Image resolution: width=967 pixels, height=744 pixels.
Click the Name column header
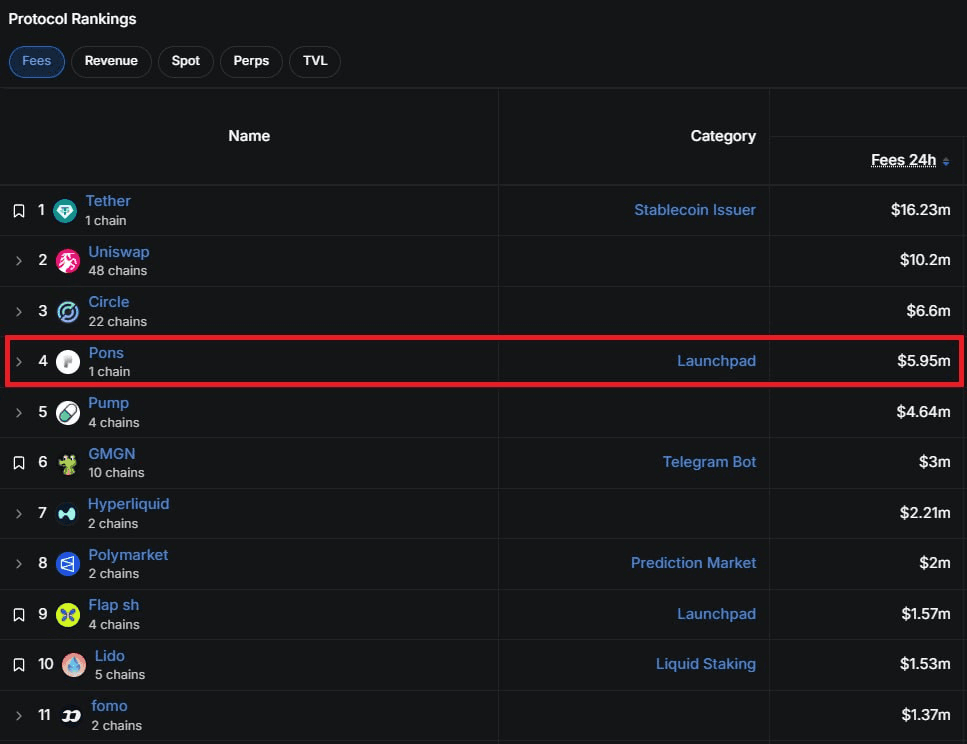(249, 136)
